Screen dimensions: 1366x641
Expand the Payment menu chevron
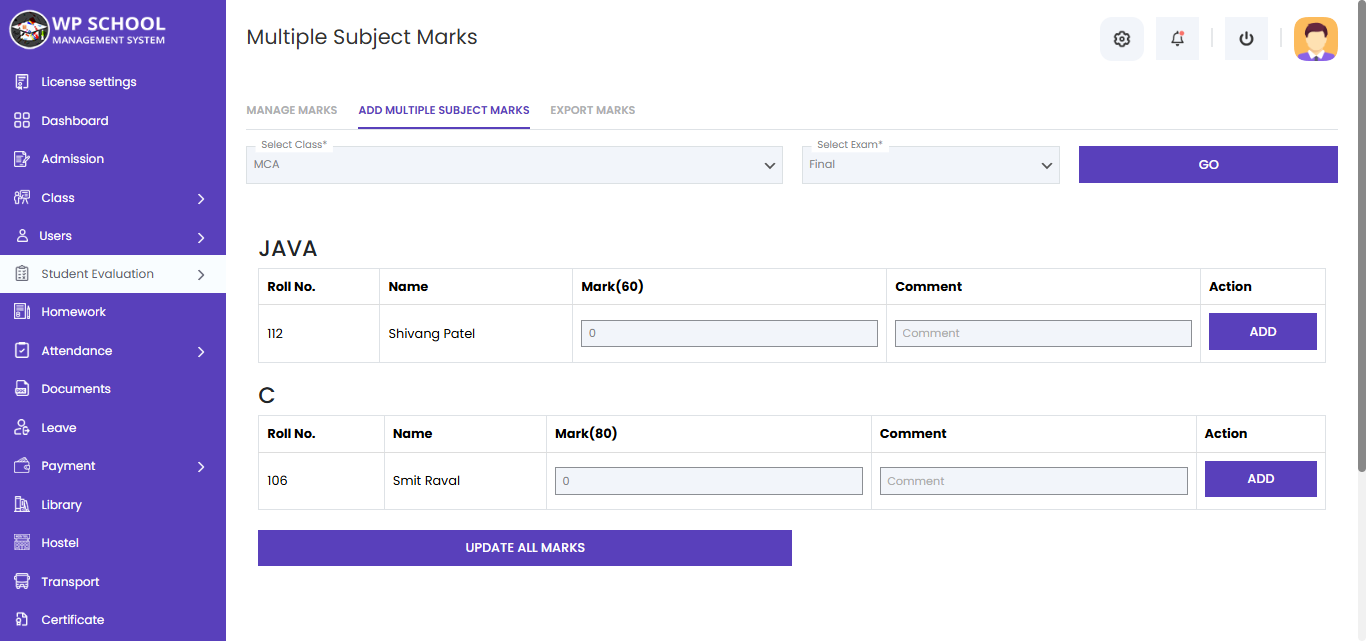coord(201,467)
